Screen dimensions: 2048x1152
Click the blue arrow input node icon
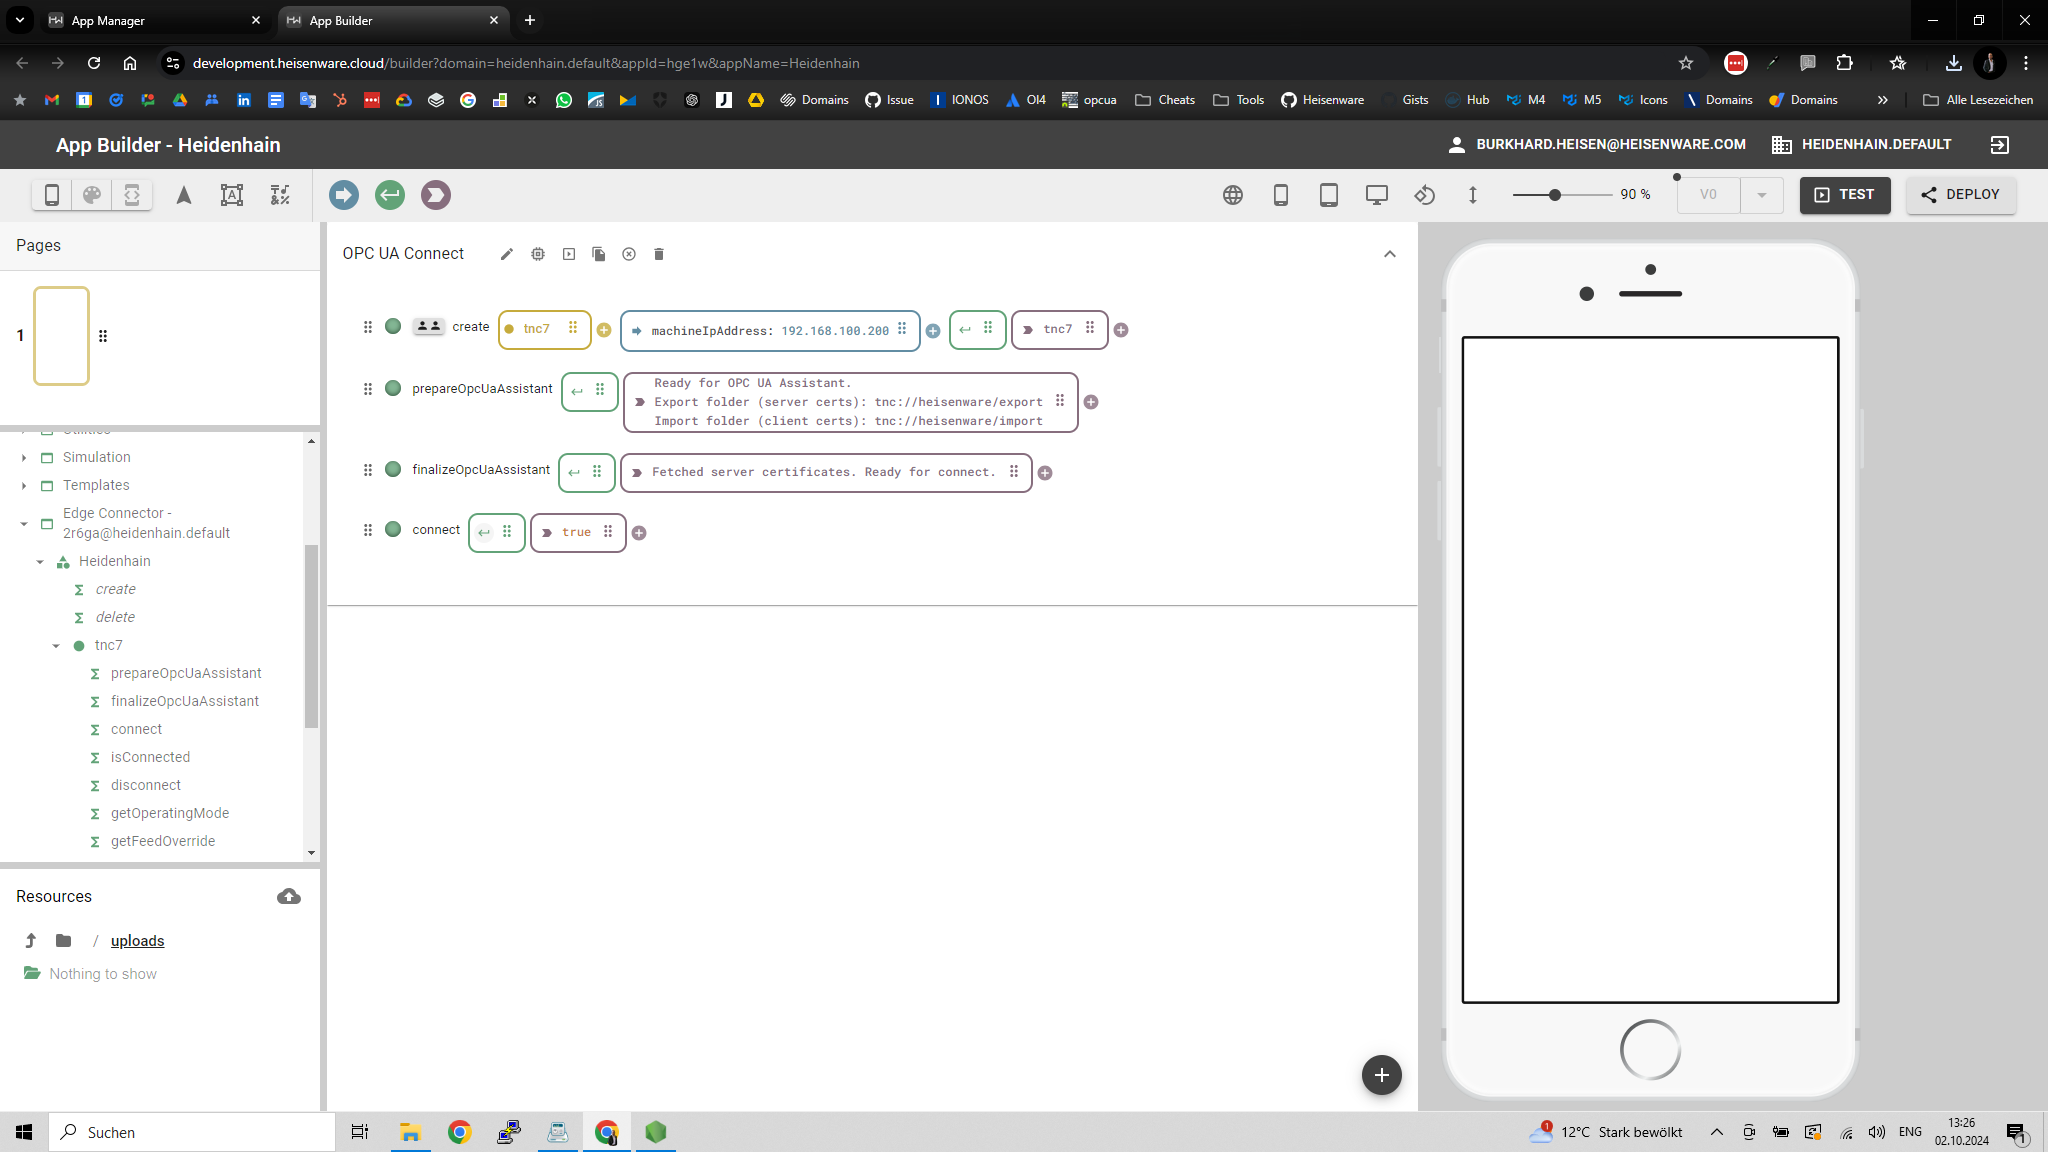click(x=343, y=195)
